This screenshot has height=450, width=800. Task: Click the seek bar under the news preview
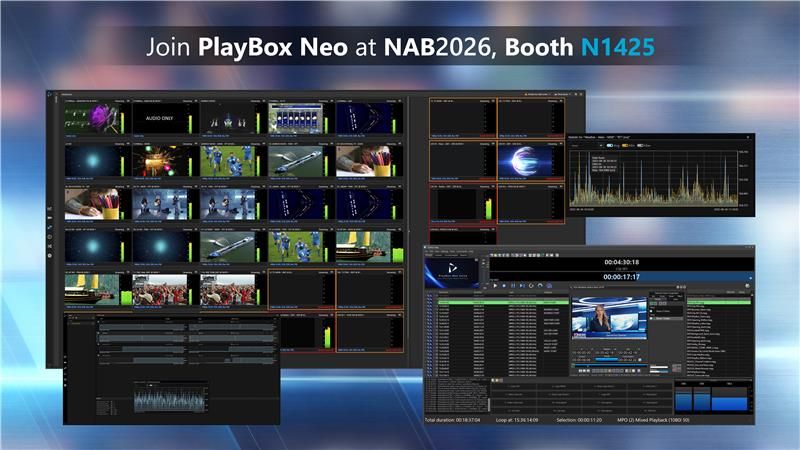(x=609, y=365)
